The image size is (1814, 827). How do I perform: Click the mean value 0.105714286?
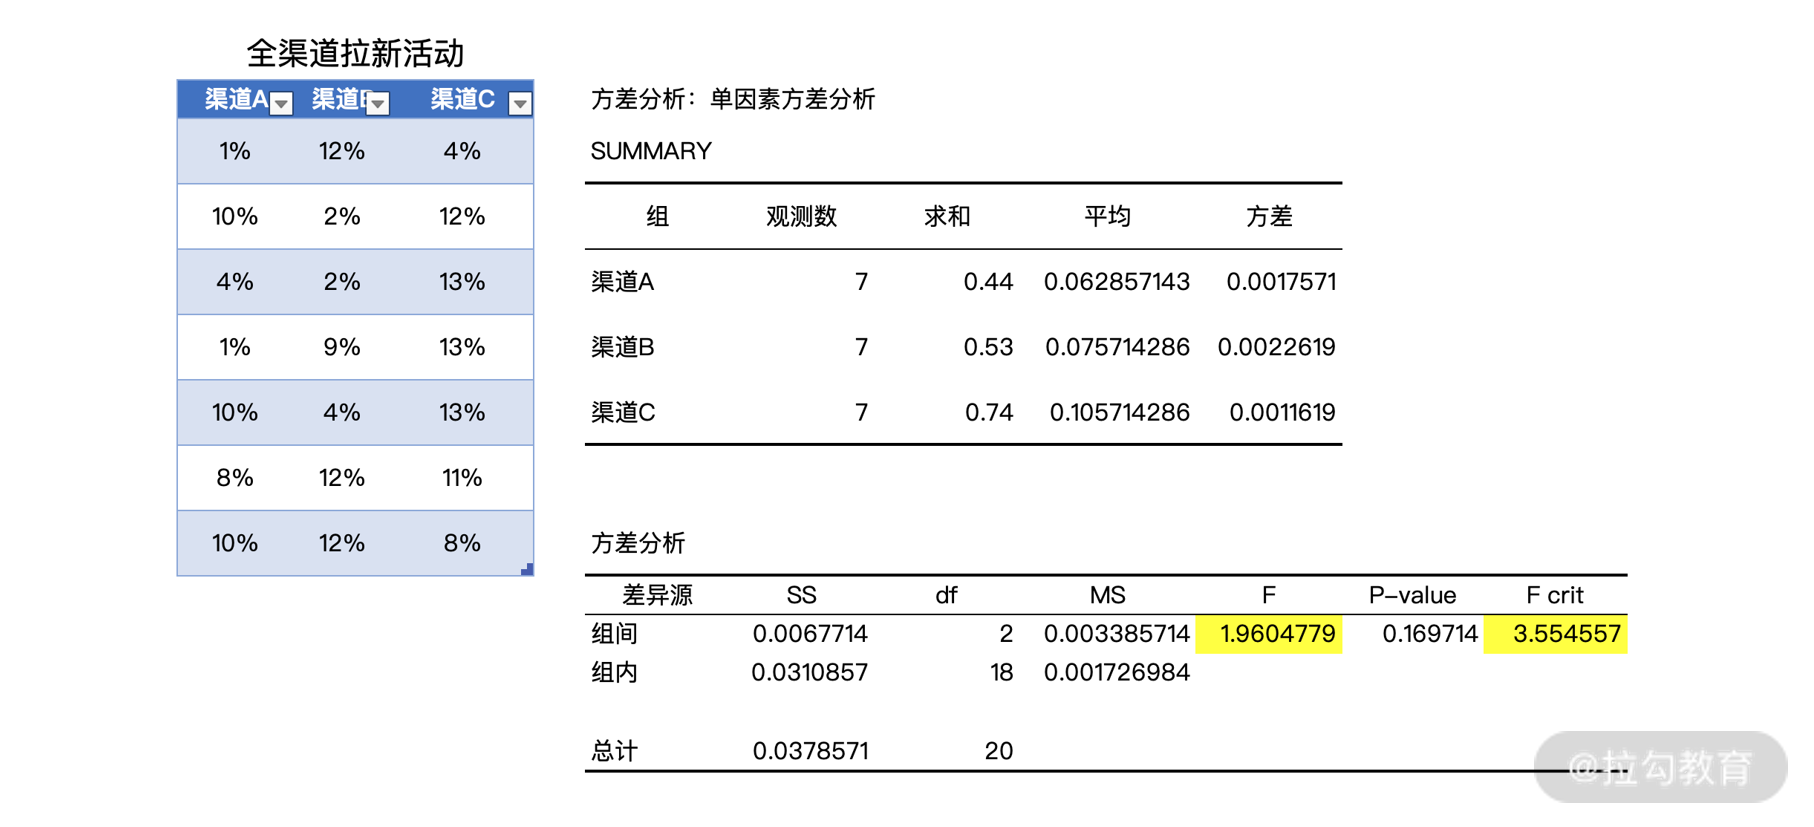pyautogui.click(x=1120, y=412)
